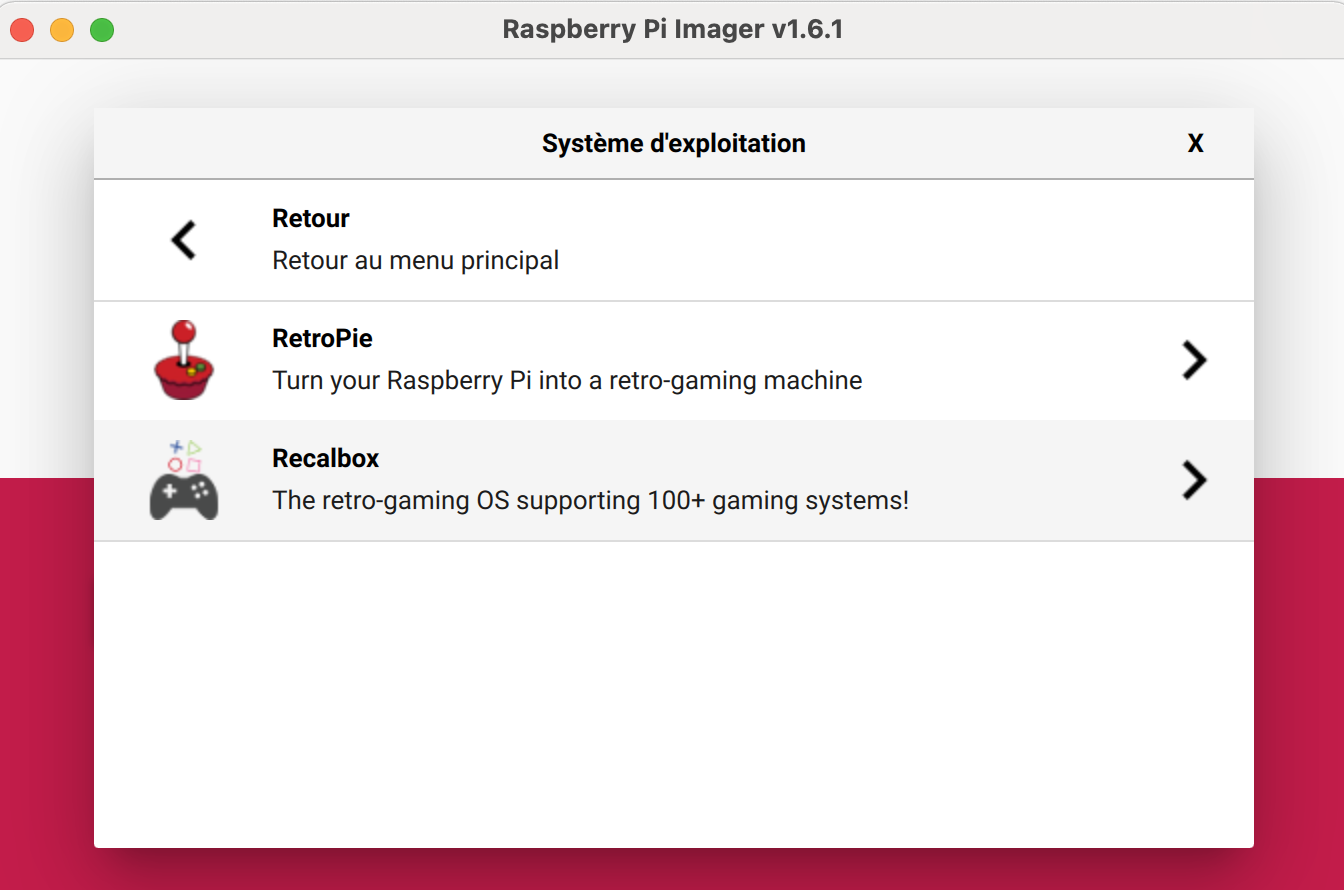Screen dimensions: 1344x890
Task: Minimize the window with the yellow button
Action: click(62, 30)
